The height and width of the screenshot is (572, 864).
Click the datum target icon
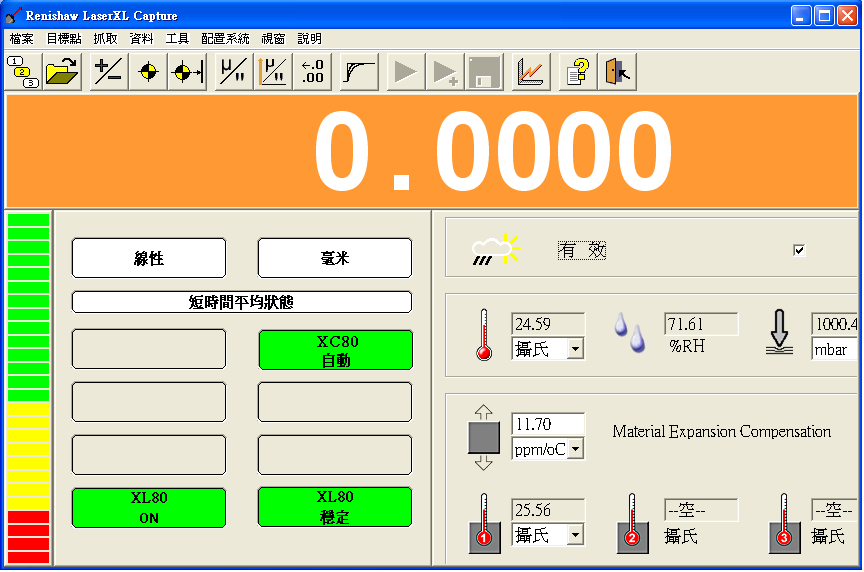pos(148,72)
